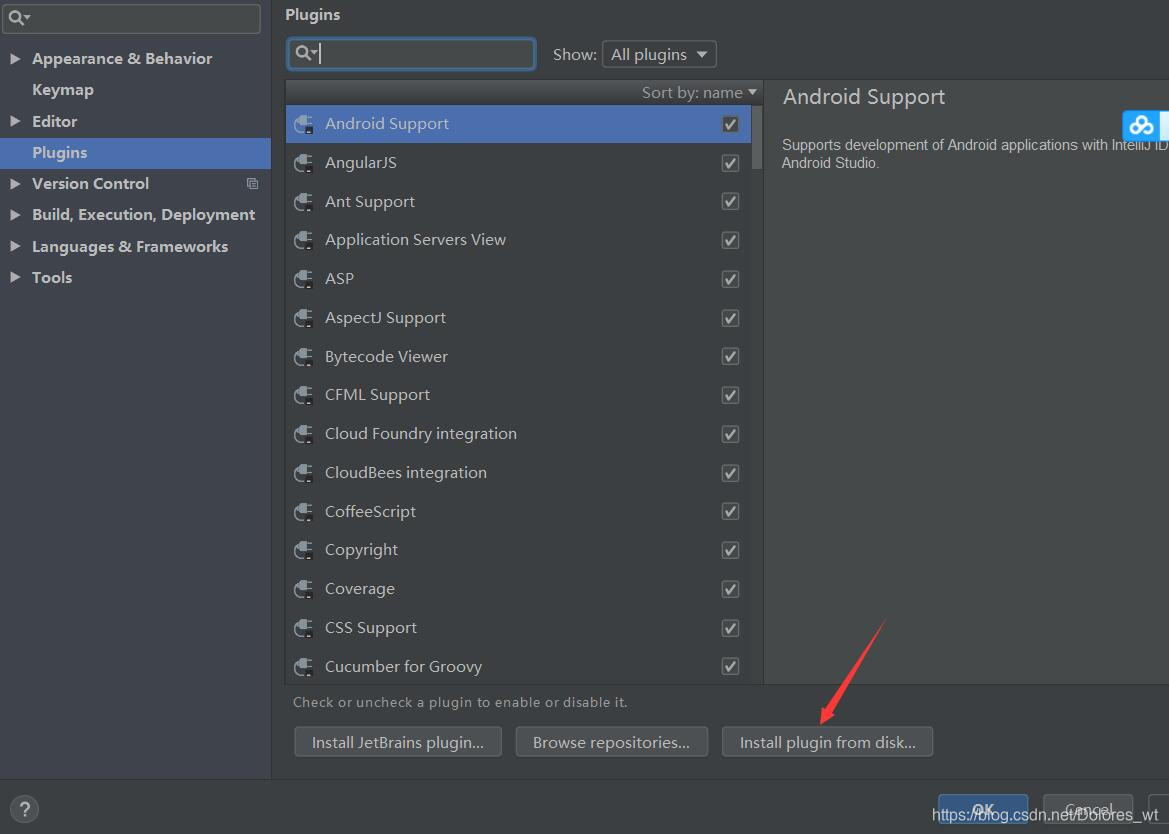Screen dimensions: 1169x834
Task: Open the help question mark button
Action: [24, 809]
